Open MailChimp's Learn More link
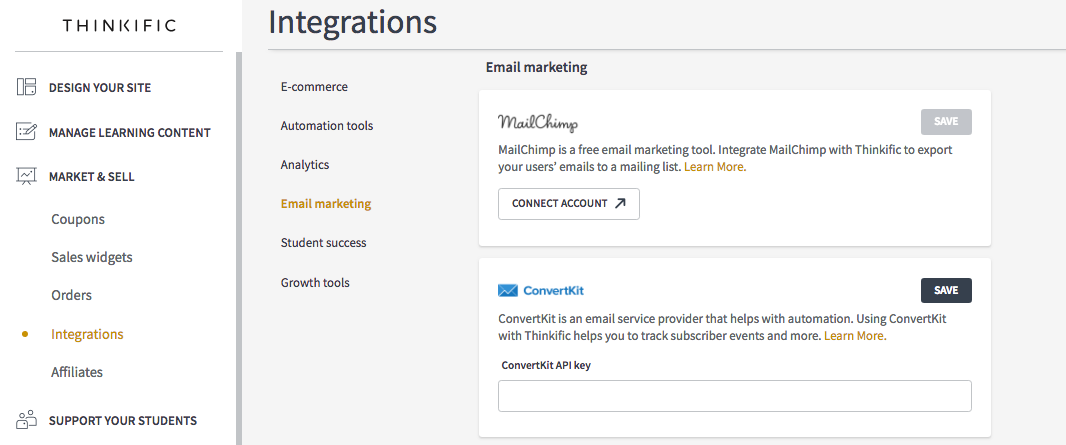The height and width of the screenshot is (445, 1066). 715,166
